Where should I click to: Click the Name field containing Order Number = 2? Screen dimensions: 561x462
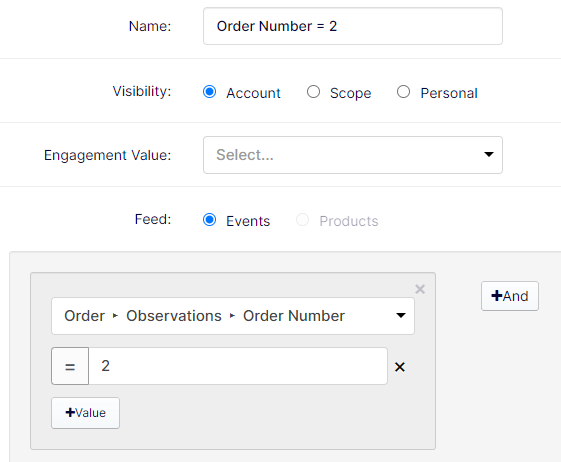(353, 26)
